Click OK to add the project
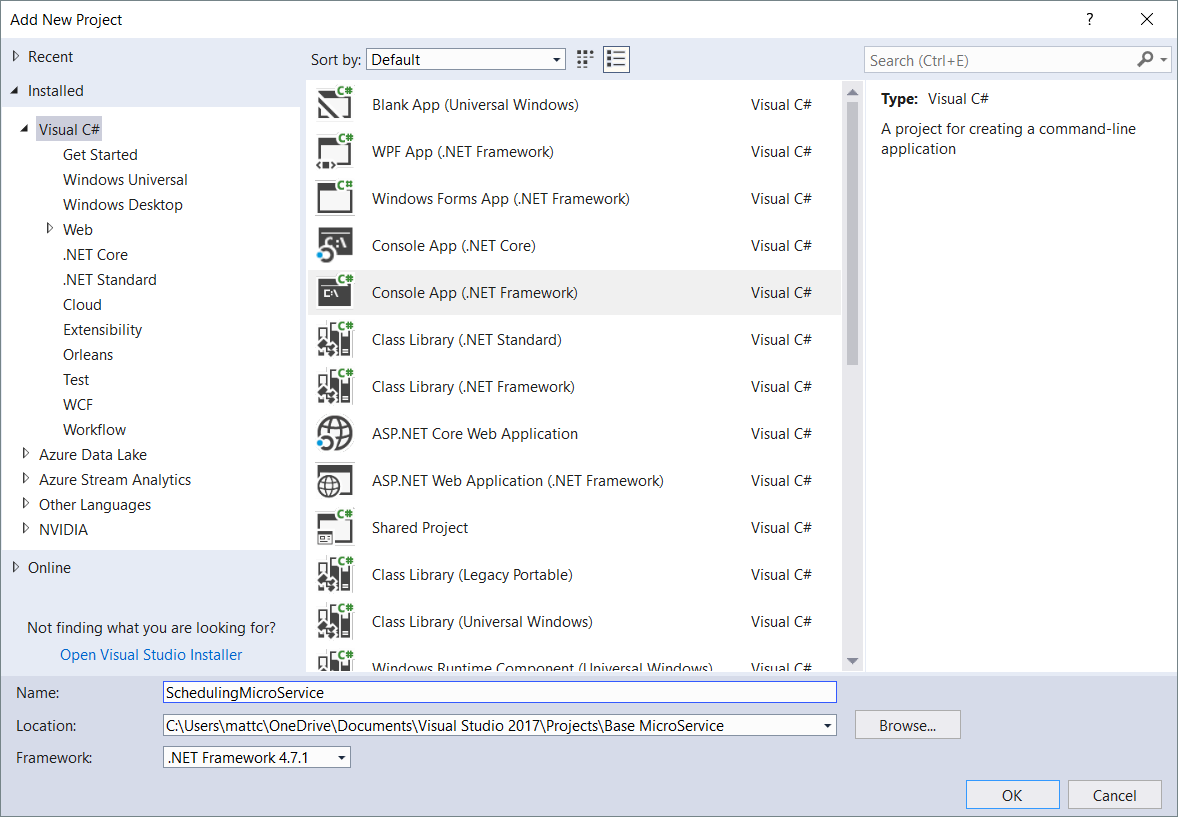Screen dimensions: 1178x817 pos(1012,795)
